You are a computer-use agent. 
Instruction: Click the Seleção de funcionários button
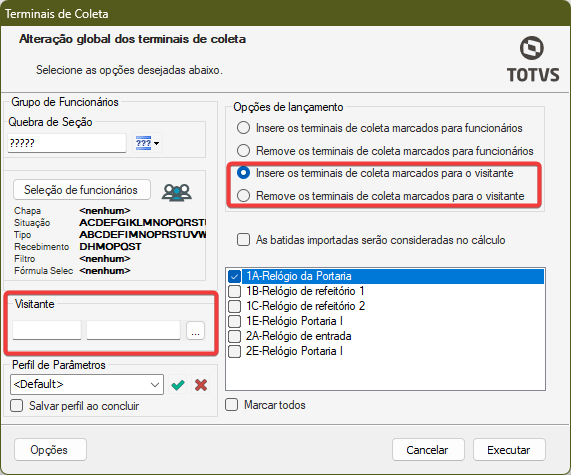tap(82, 190)
